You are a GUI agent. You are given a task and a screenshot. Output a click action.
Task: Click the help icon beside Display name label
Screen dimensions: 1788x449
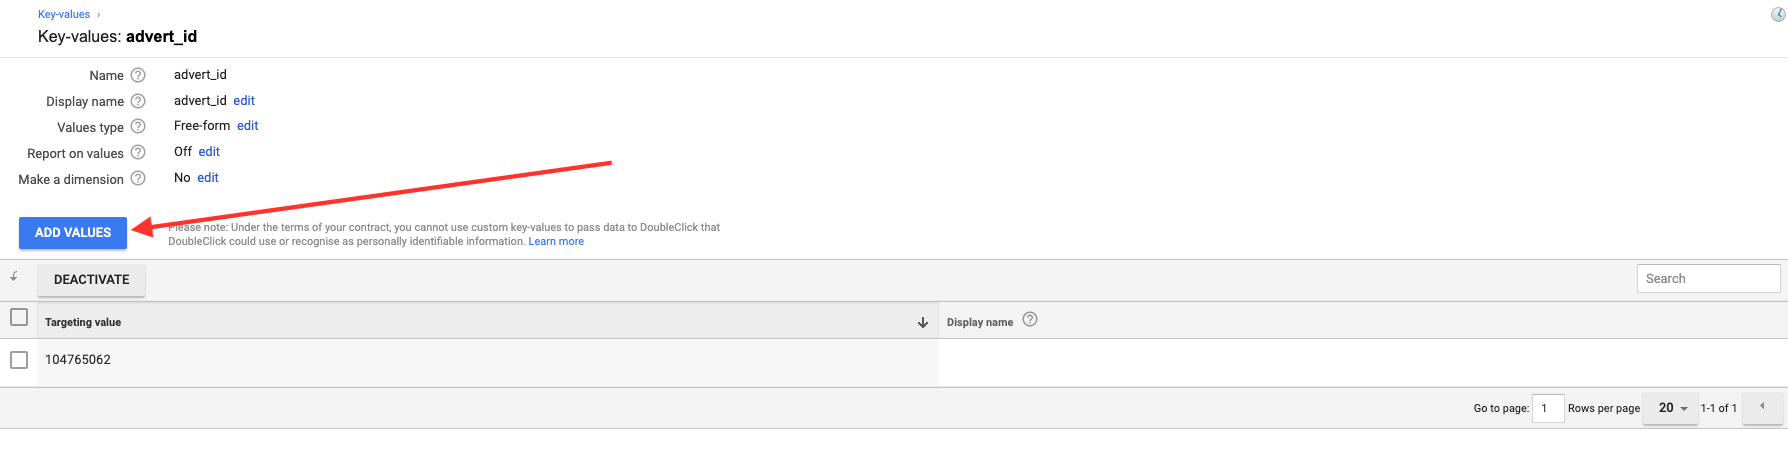[x=138, y=101]
